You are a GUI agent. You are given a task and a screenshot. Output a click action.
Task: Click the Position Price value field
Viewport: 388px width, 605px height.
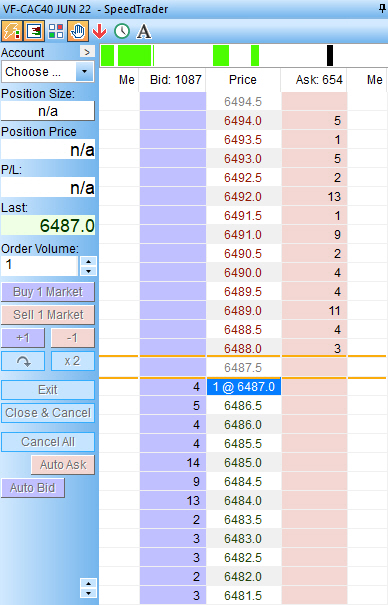coord(48,149)
